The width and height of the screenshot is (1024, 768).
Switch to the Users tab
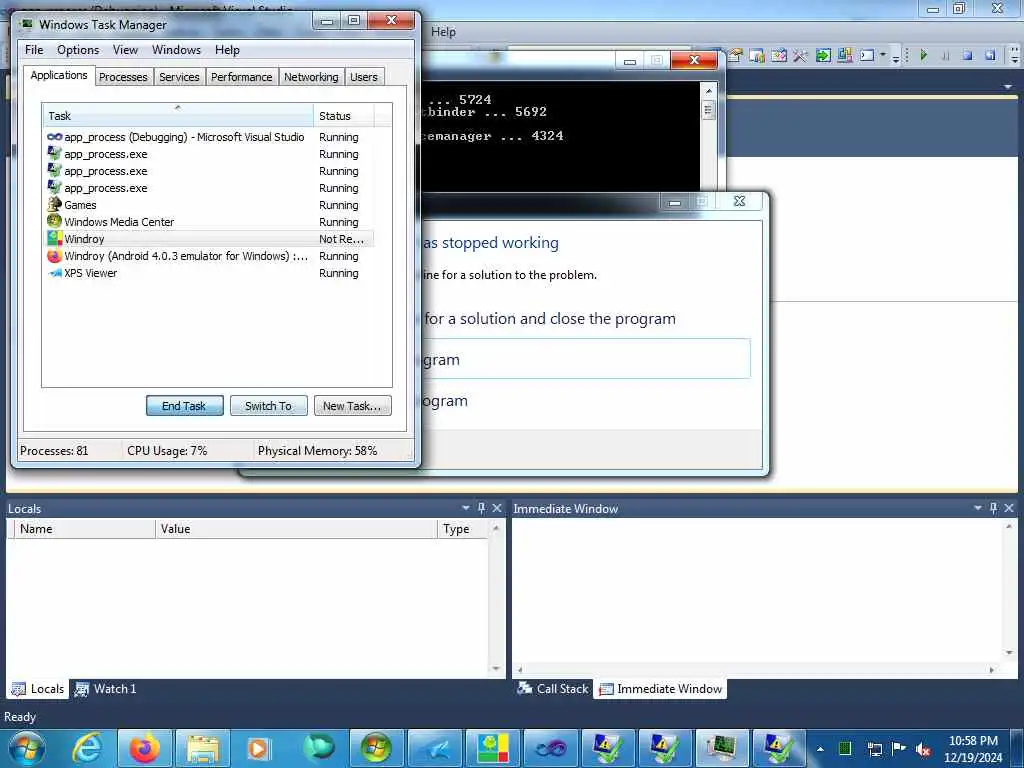tap(364, 77)
